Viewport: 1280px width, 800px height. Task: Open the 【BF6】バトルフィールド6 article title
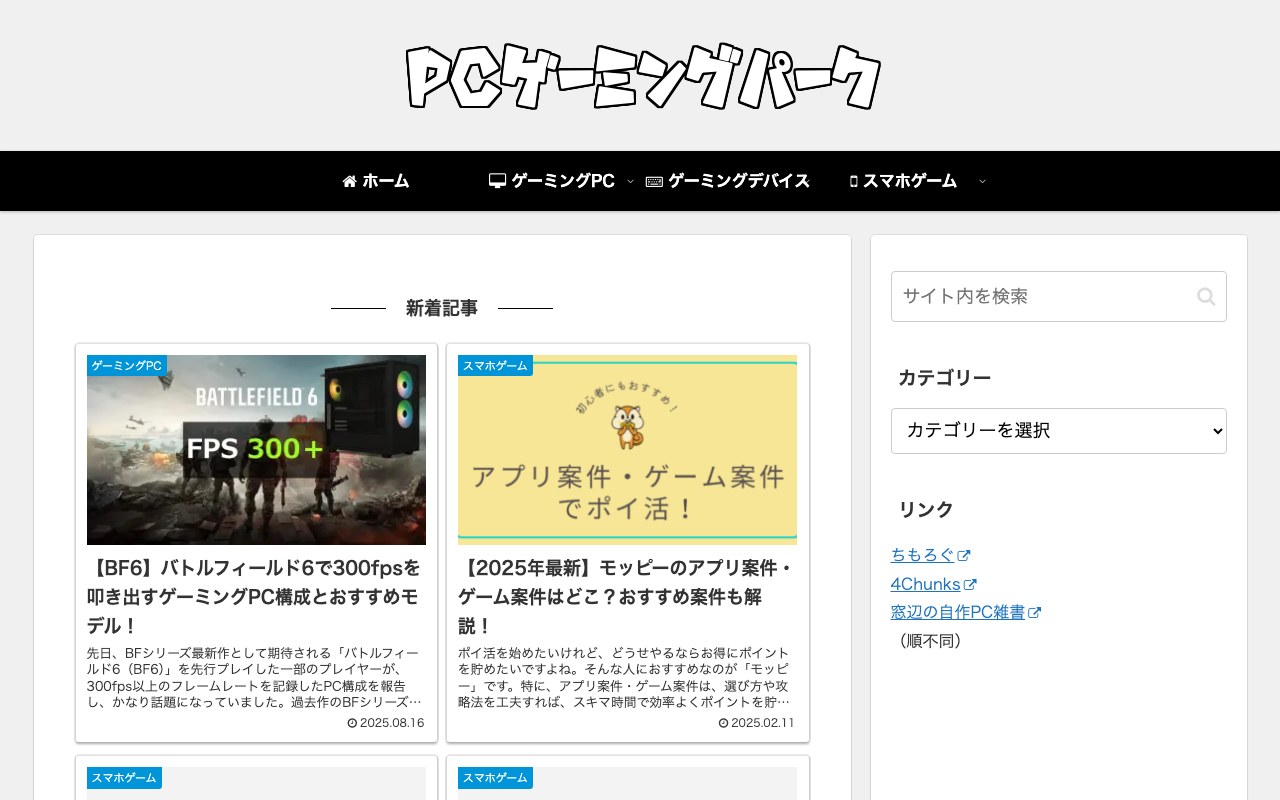[x=254, y=597]
